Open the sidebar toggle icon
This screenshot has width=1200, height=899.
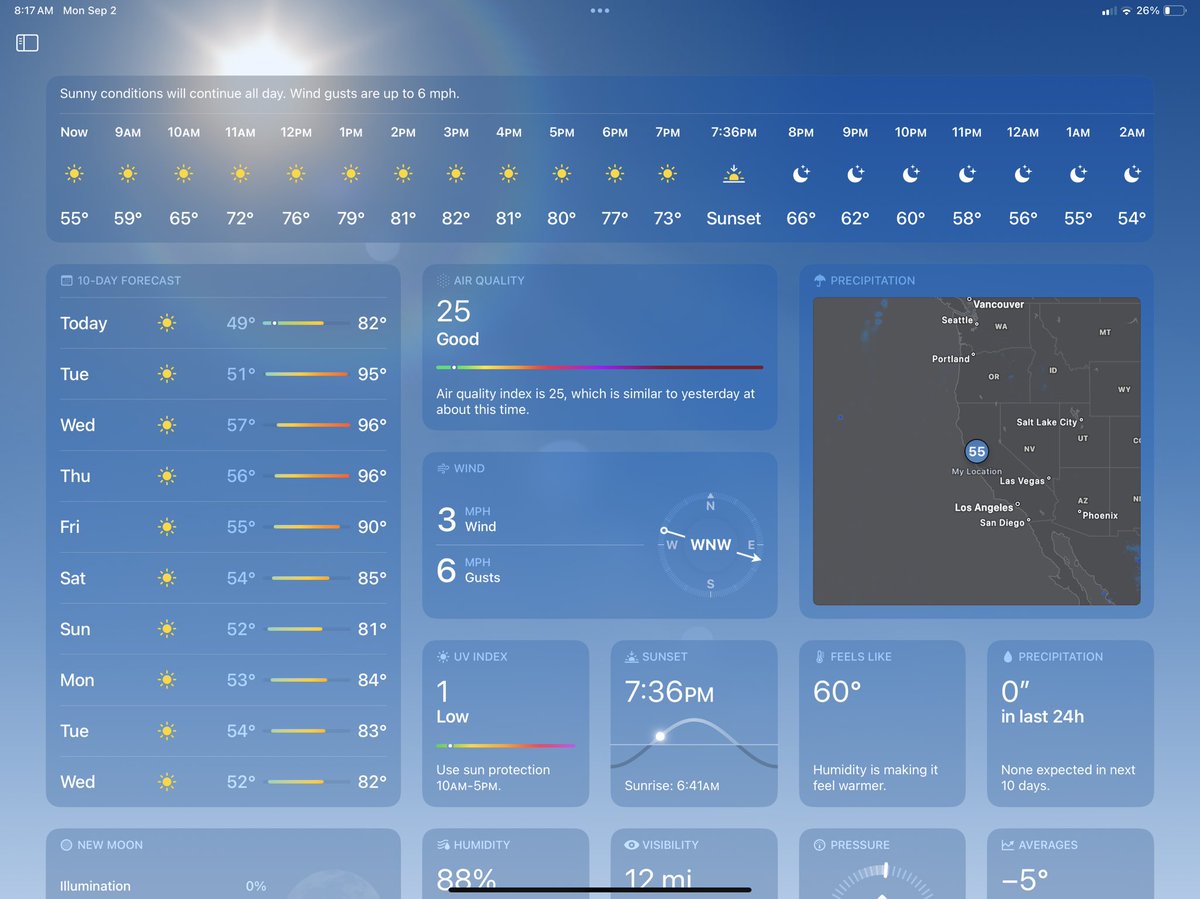(x=27, y=43)
